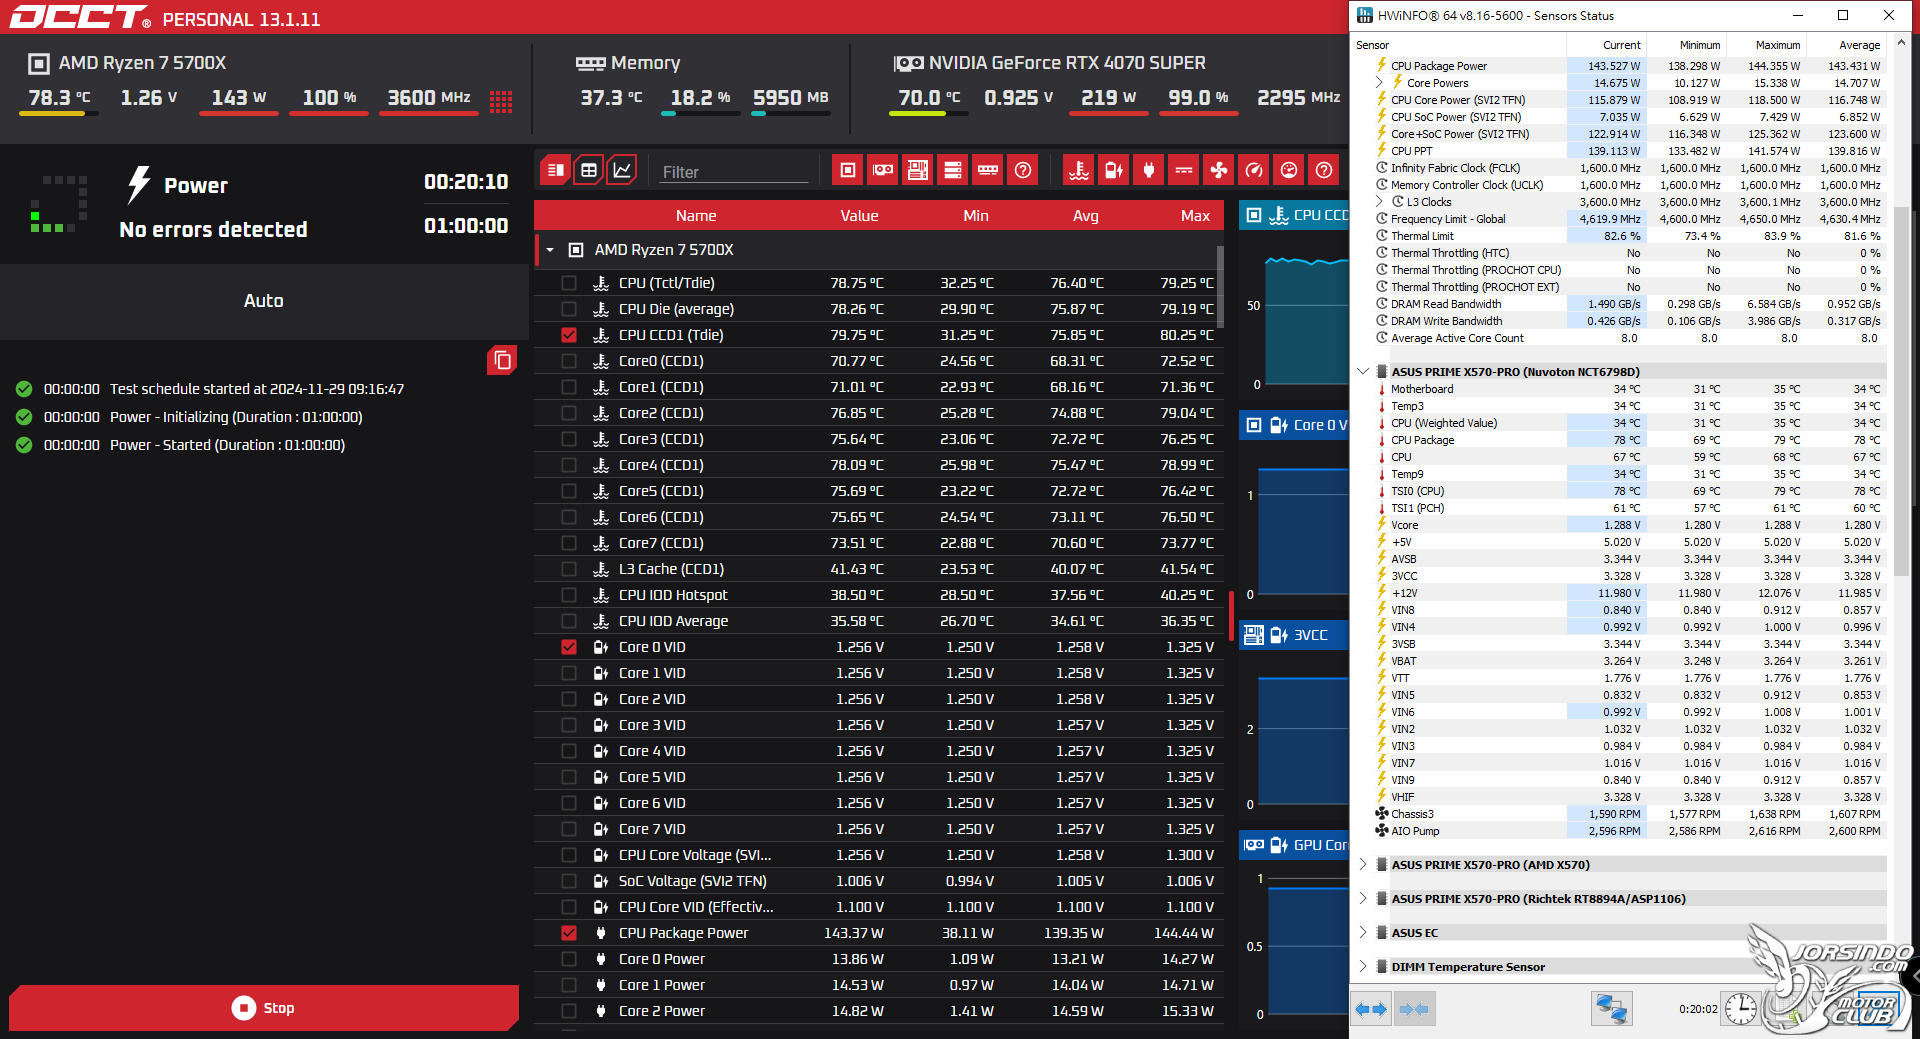This screenshot has width=1920, height=1039.
Task: Toggle the current (dashed line) sensor filter
Action: (1184, 170)
